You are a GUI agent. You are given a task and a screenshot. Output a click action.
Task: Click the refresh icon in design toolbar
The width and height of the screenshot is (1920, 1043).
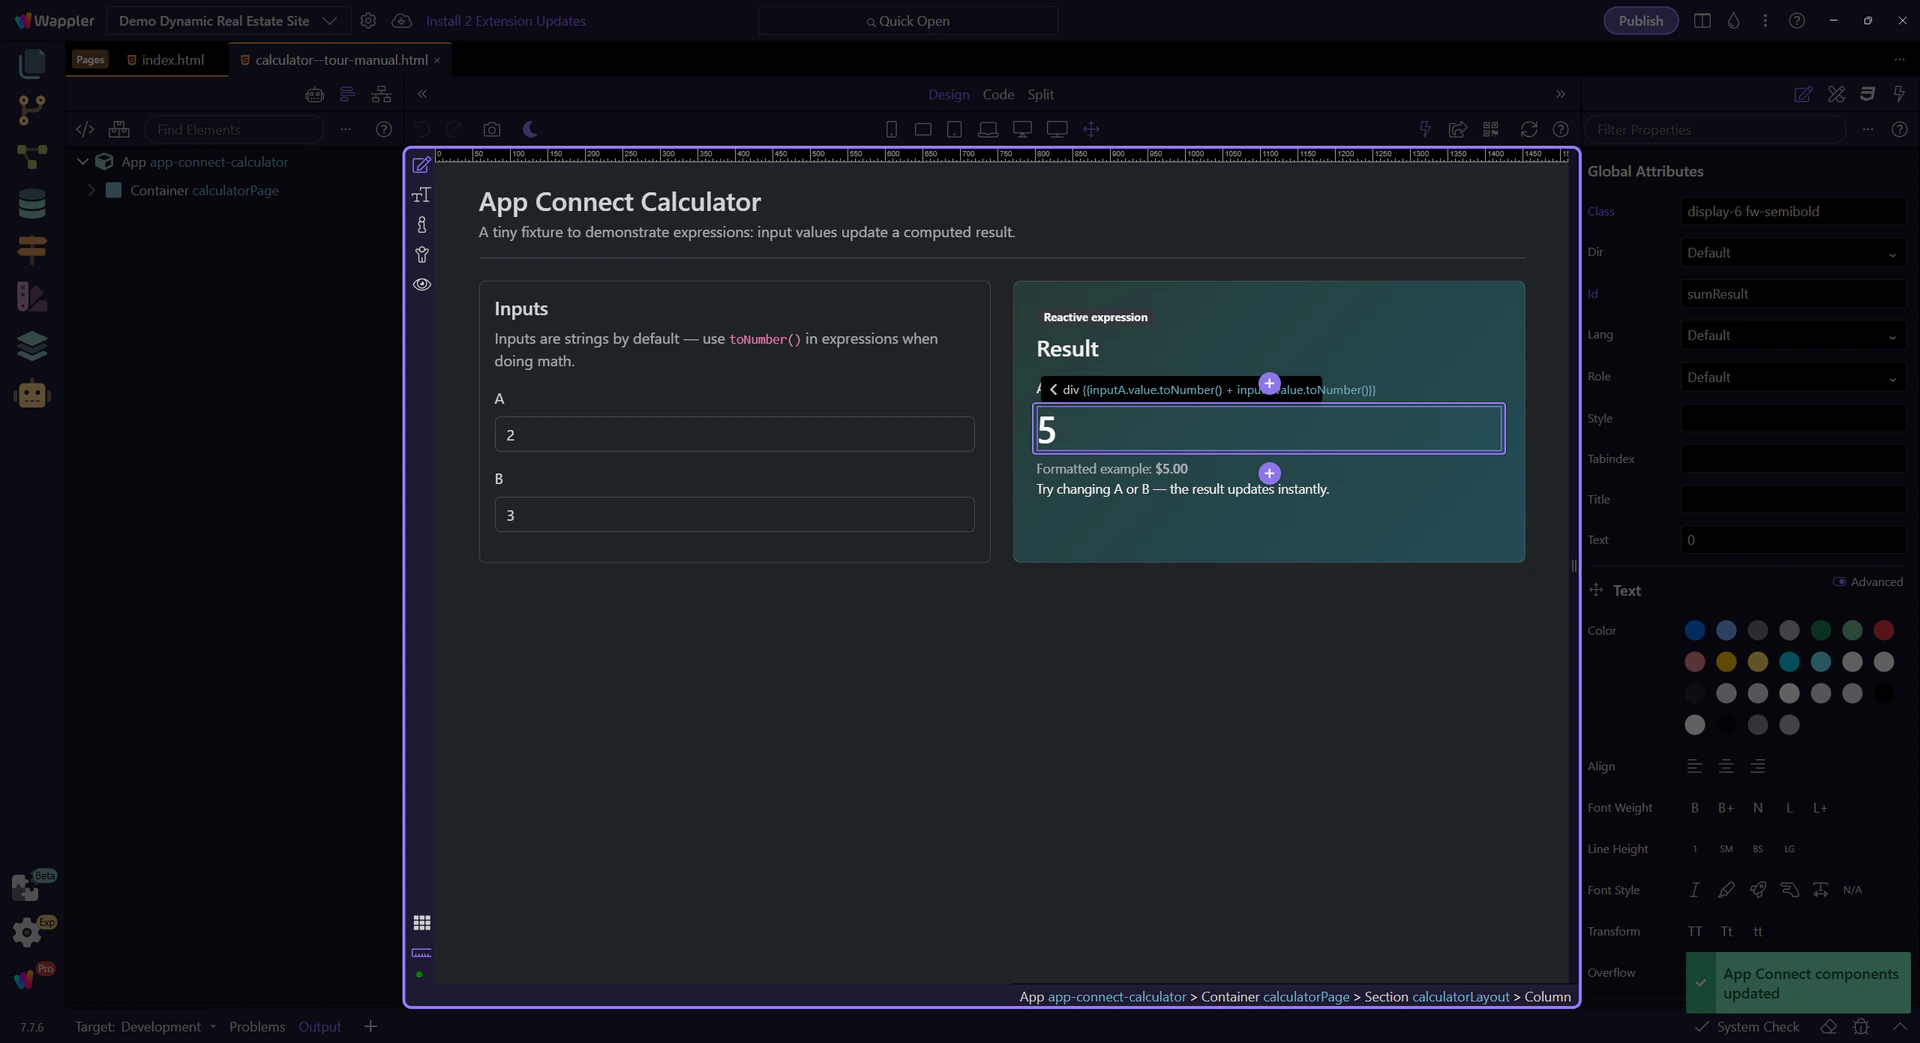(x=1528, y=130)
